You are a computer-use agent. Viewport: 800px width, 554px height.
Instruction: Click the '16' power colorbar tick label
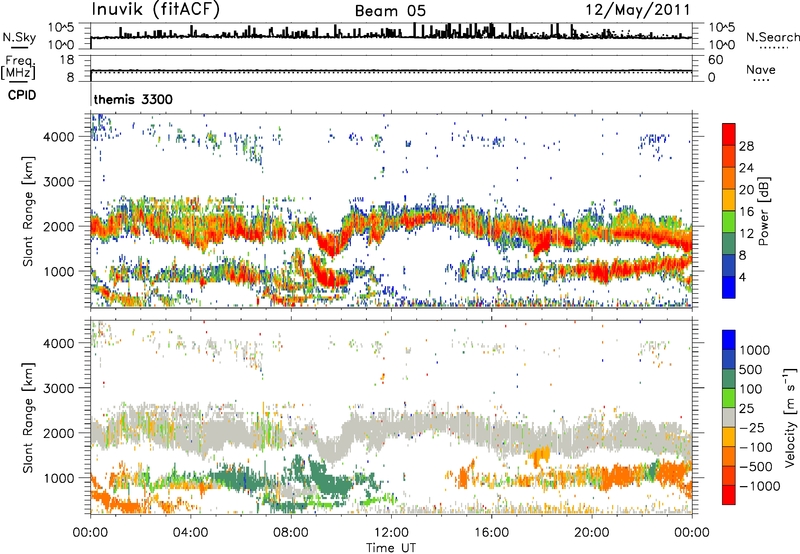tap(746, 212)
